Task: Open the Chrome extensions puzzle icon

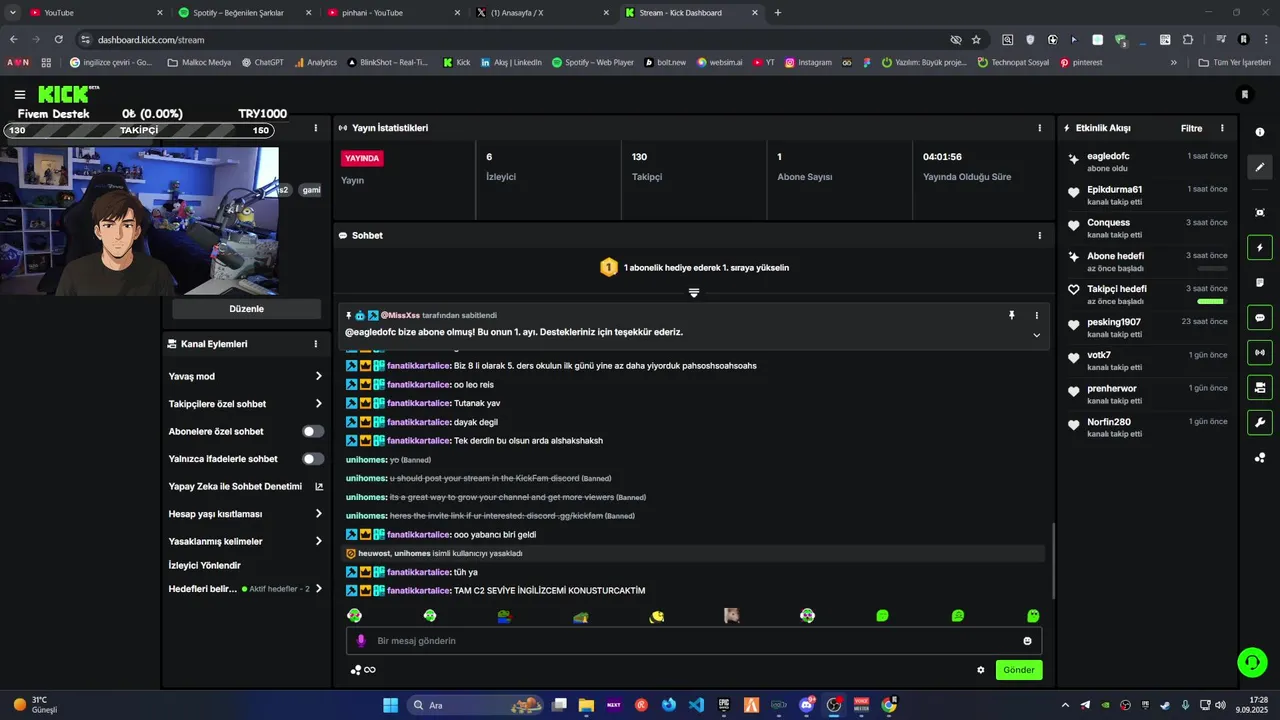Action: tap(1188, 40)
